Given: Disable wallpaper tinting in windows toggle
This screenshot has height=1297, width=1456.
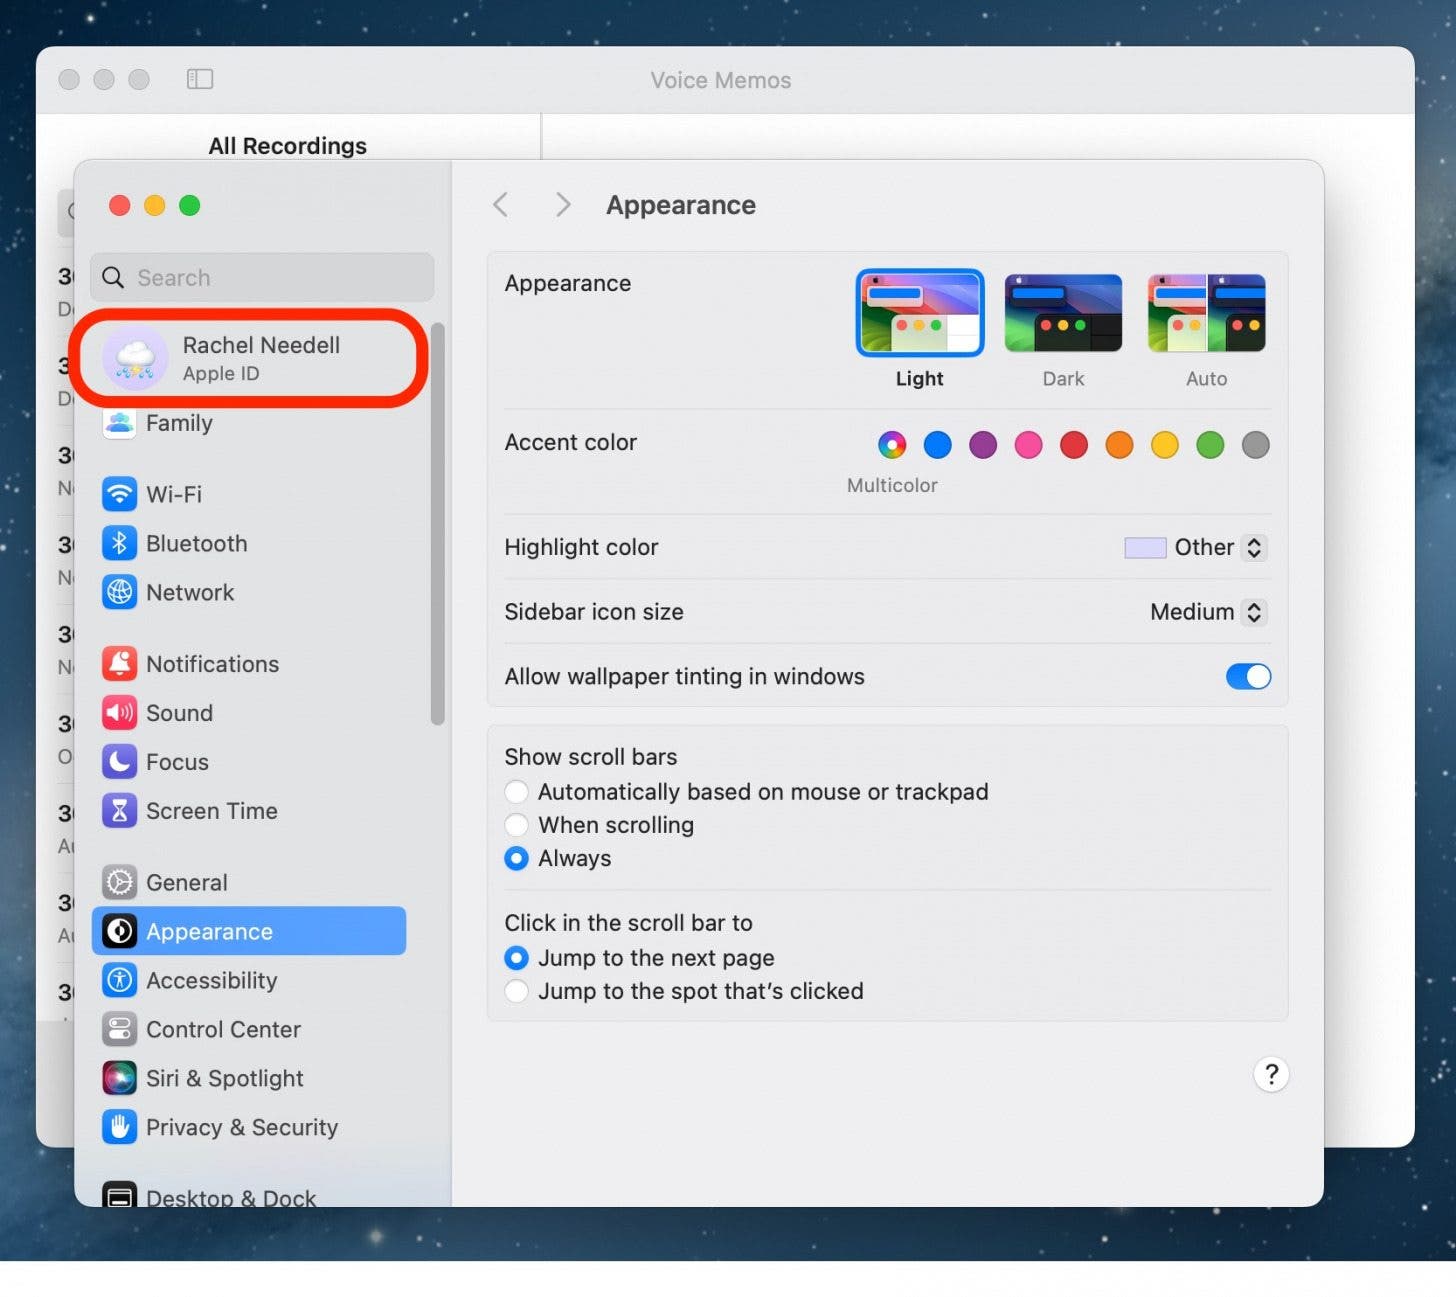Looking at the screenshot, I should pyautogui.click(x=1247, y=677).
